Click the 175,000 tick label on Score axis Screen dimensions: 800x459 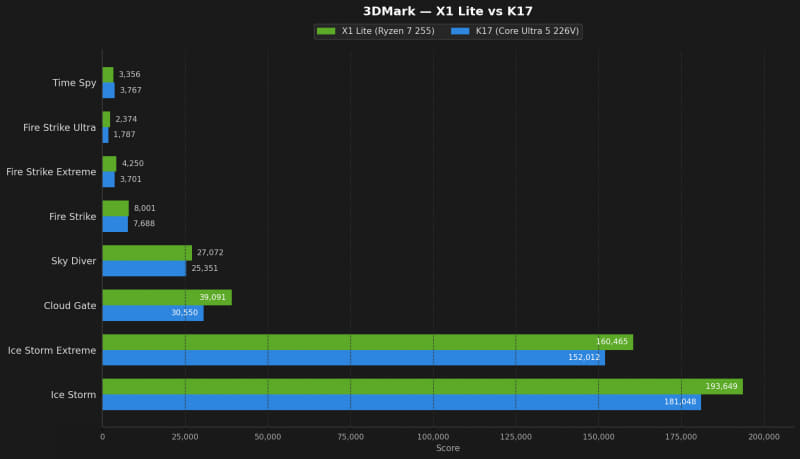point(681,437)
